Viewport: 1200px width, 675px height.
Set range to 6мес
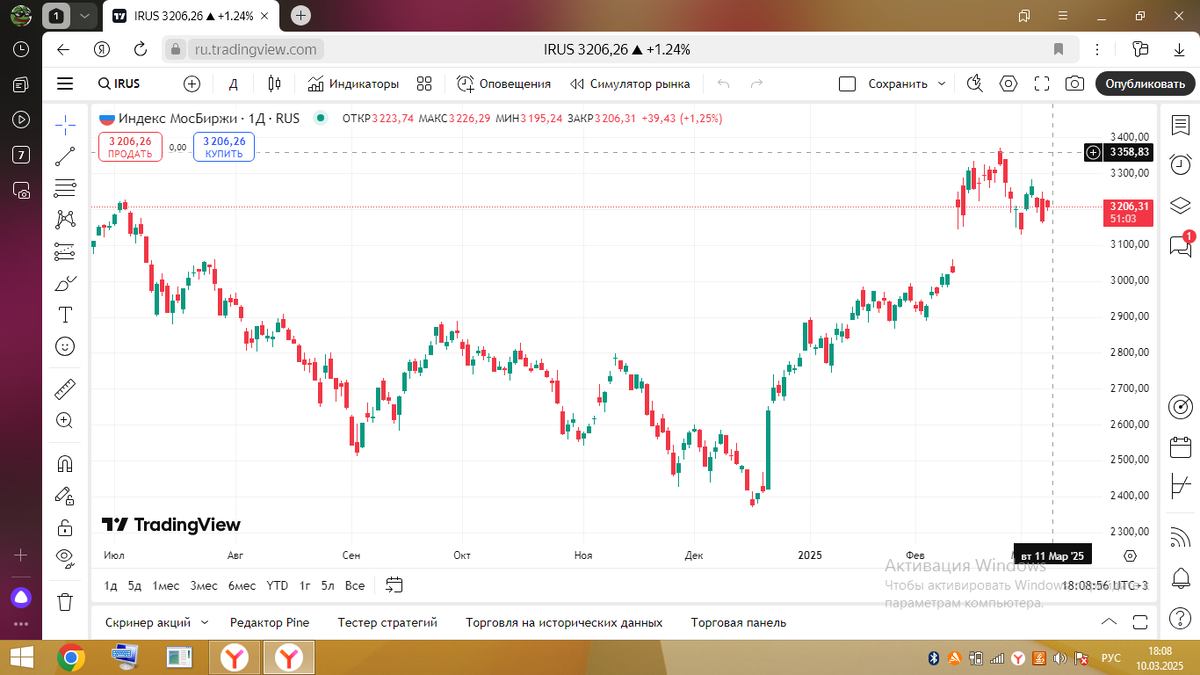pos(242,586)
